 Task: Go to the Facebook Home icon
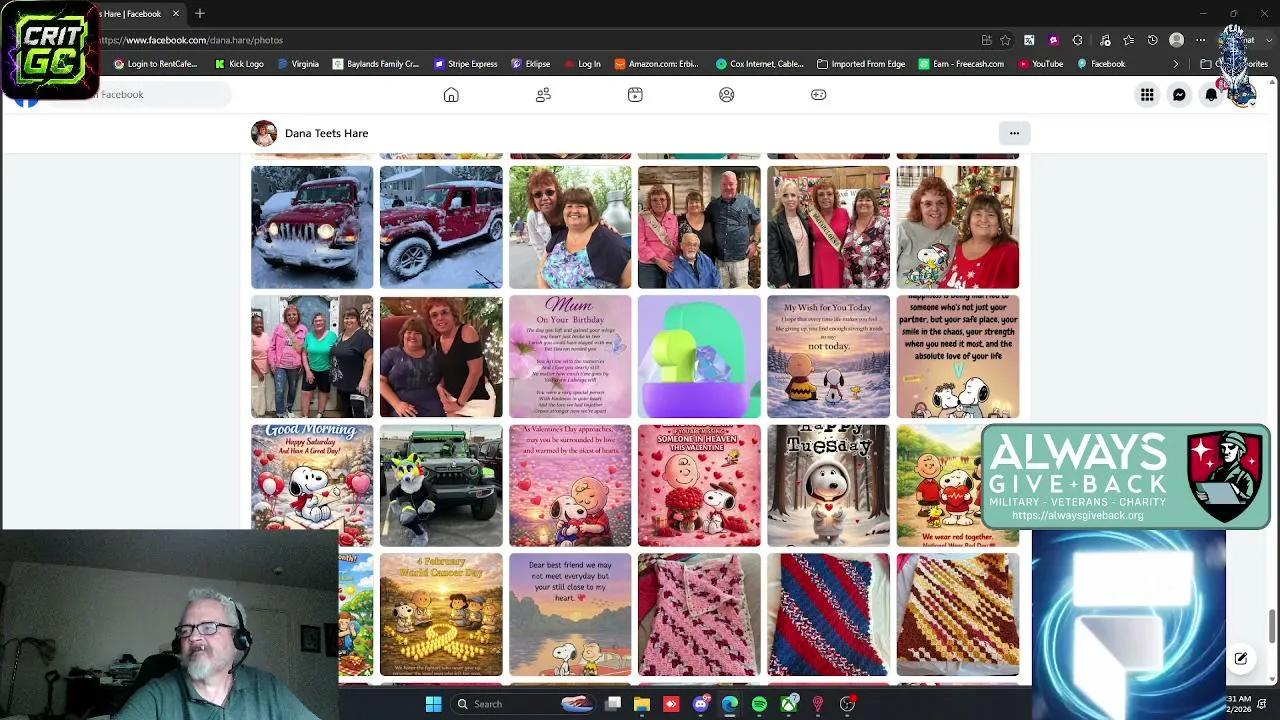click(x=451, y=95)
